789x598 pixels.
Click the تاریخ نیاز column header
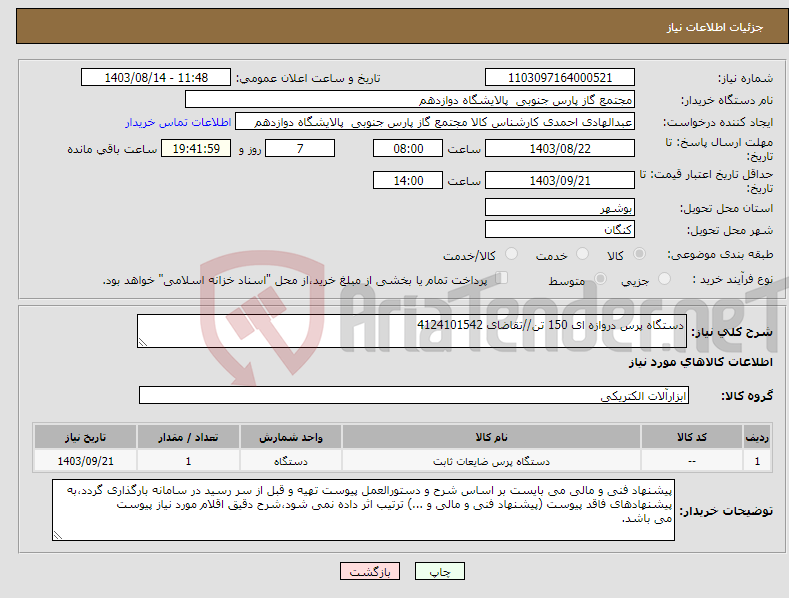pos(86,437)
